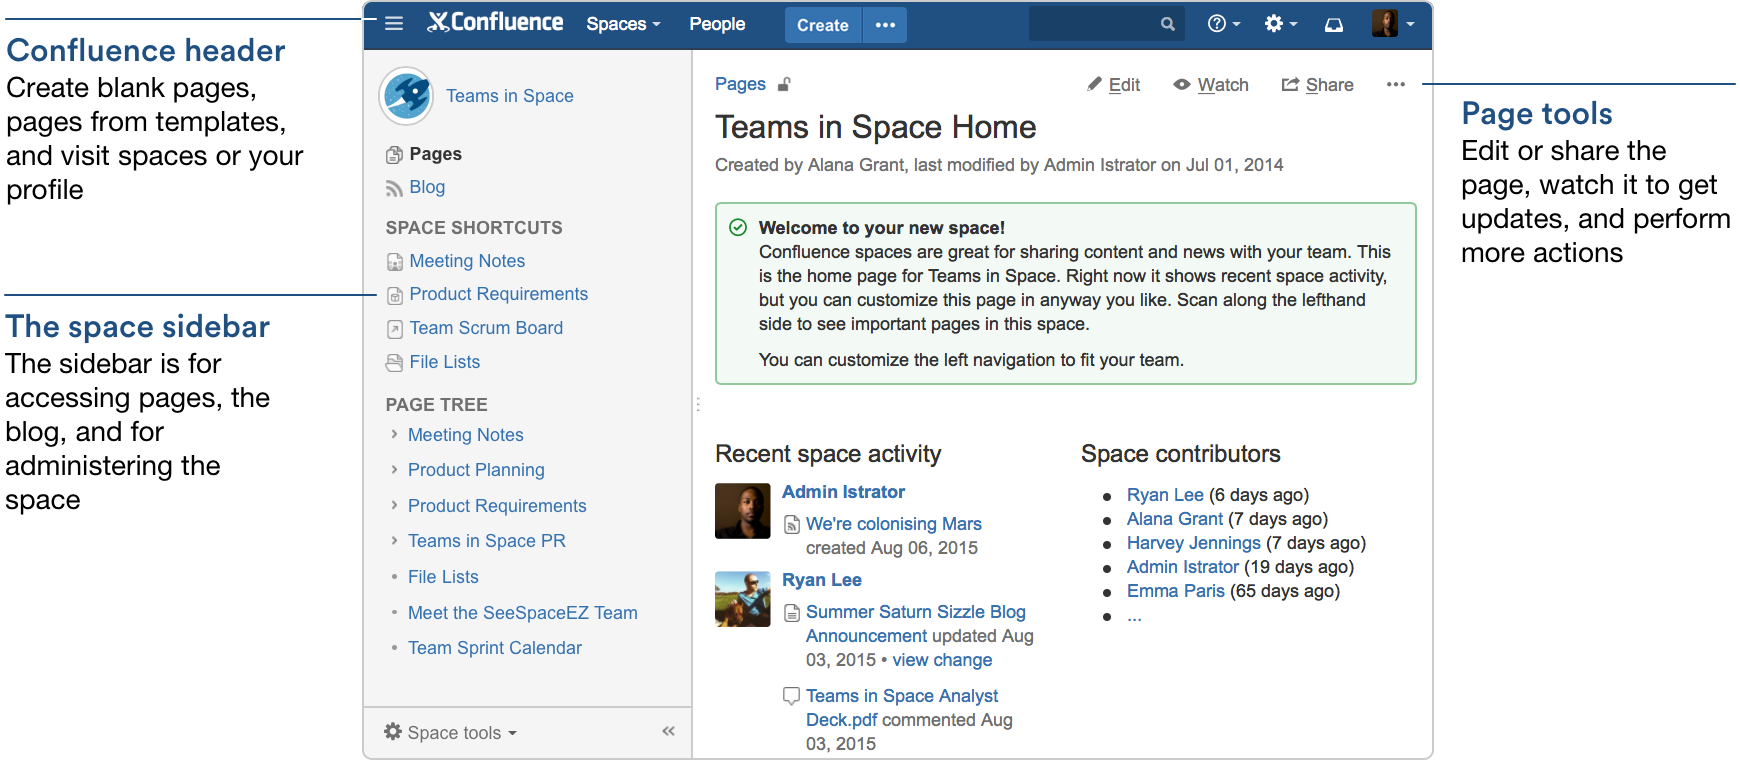Open Meet the SeeSpaceEZ Team page
This screenshot has height=760, width=1740.
(522, 613)
